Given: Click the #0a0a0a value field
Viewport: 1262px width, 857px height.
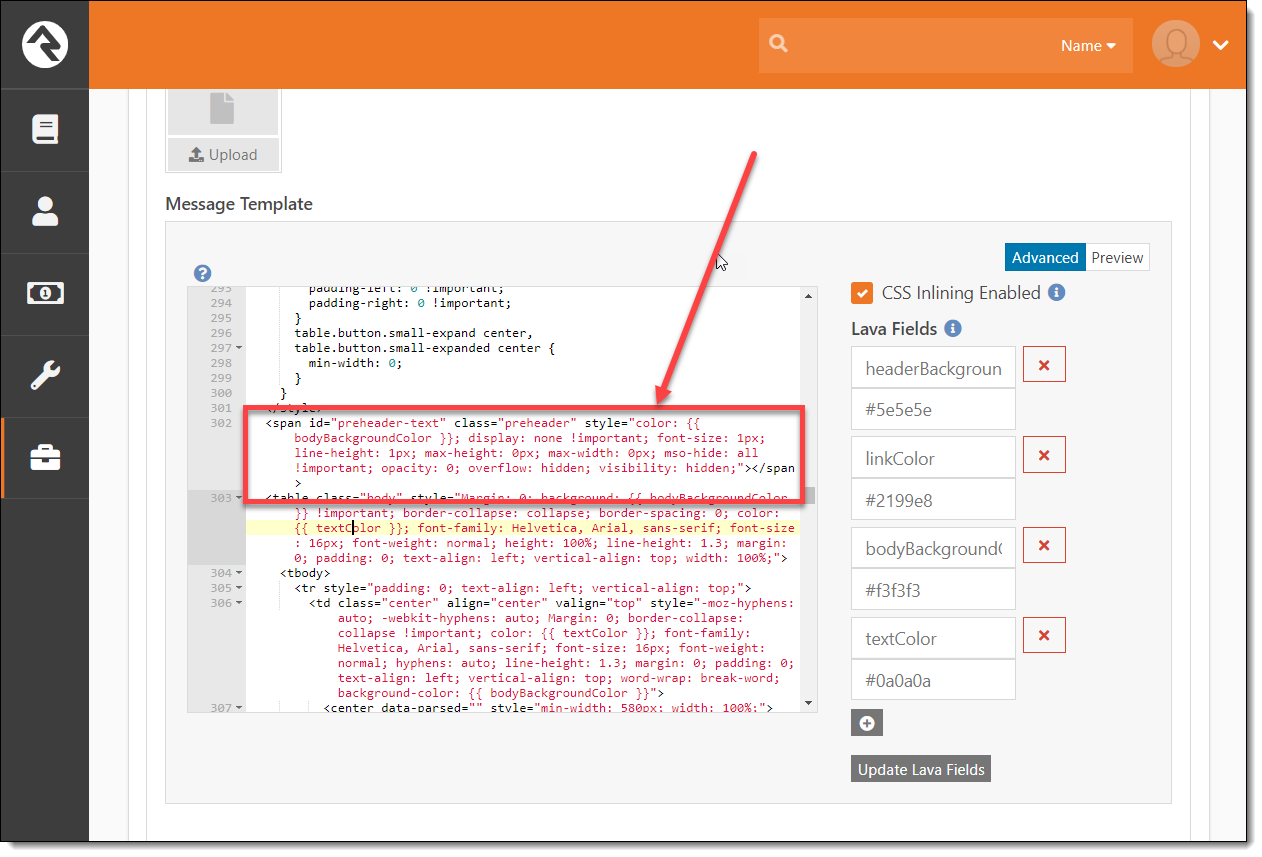Looking at the screenshot, I should pos(933,679).
